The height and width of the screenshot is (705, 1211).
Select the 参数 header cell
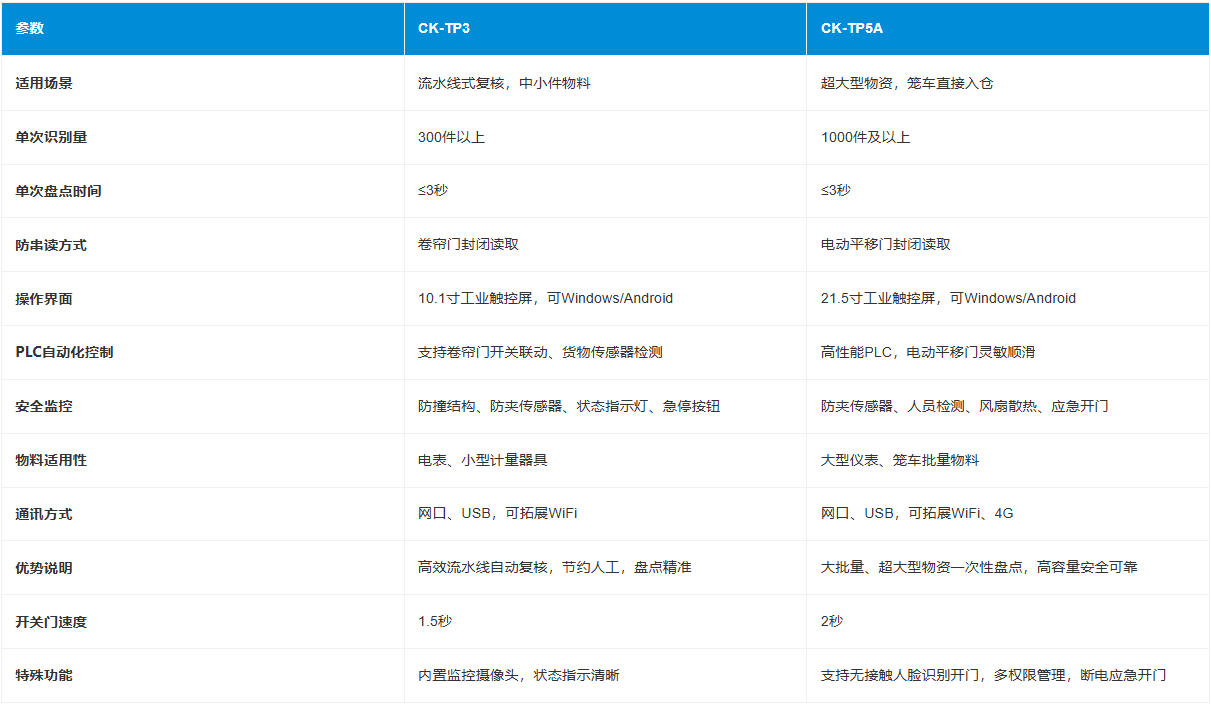click(x=30, y=29)
